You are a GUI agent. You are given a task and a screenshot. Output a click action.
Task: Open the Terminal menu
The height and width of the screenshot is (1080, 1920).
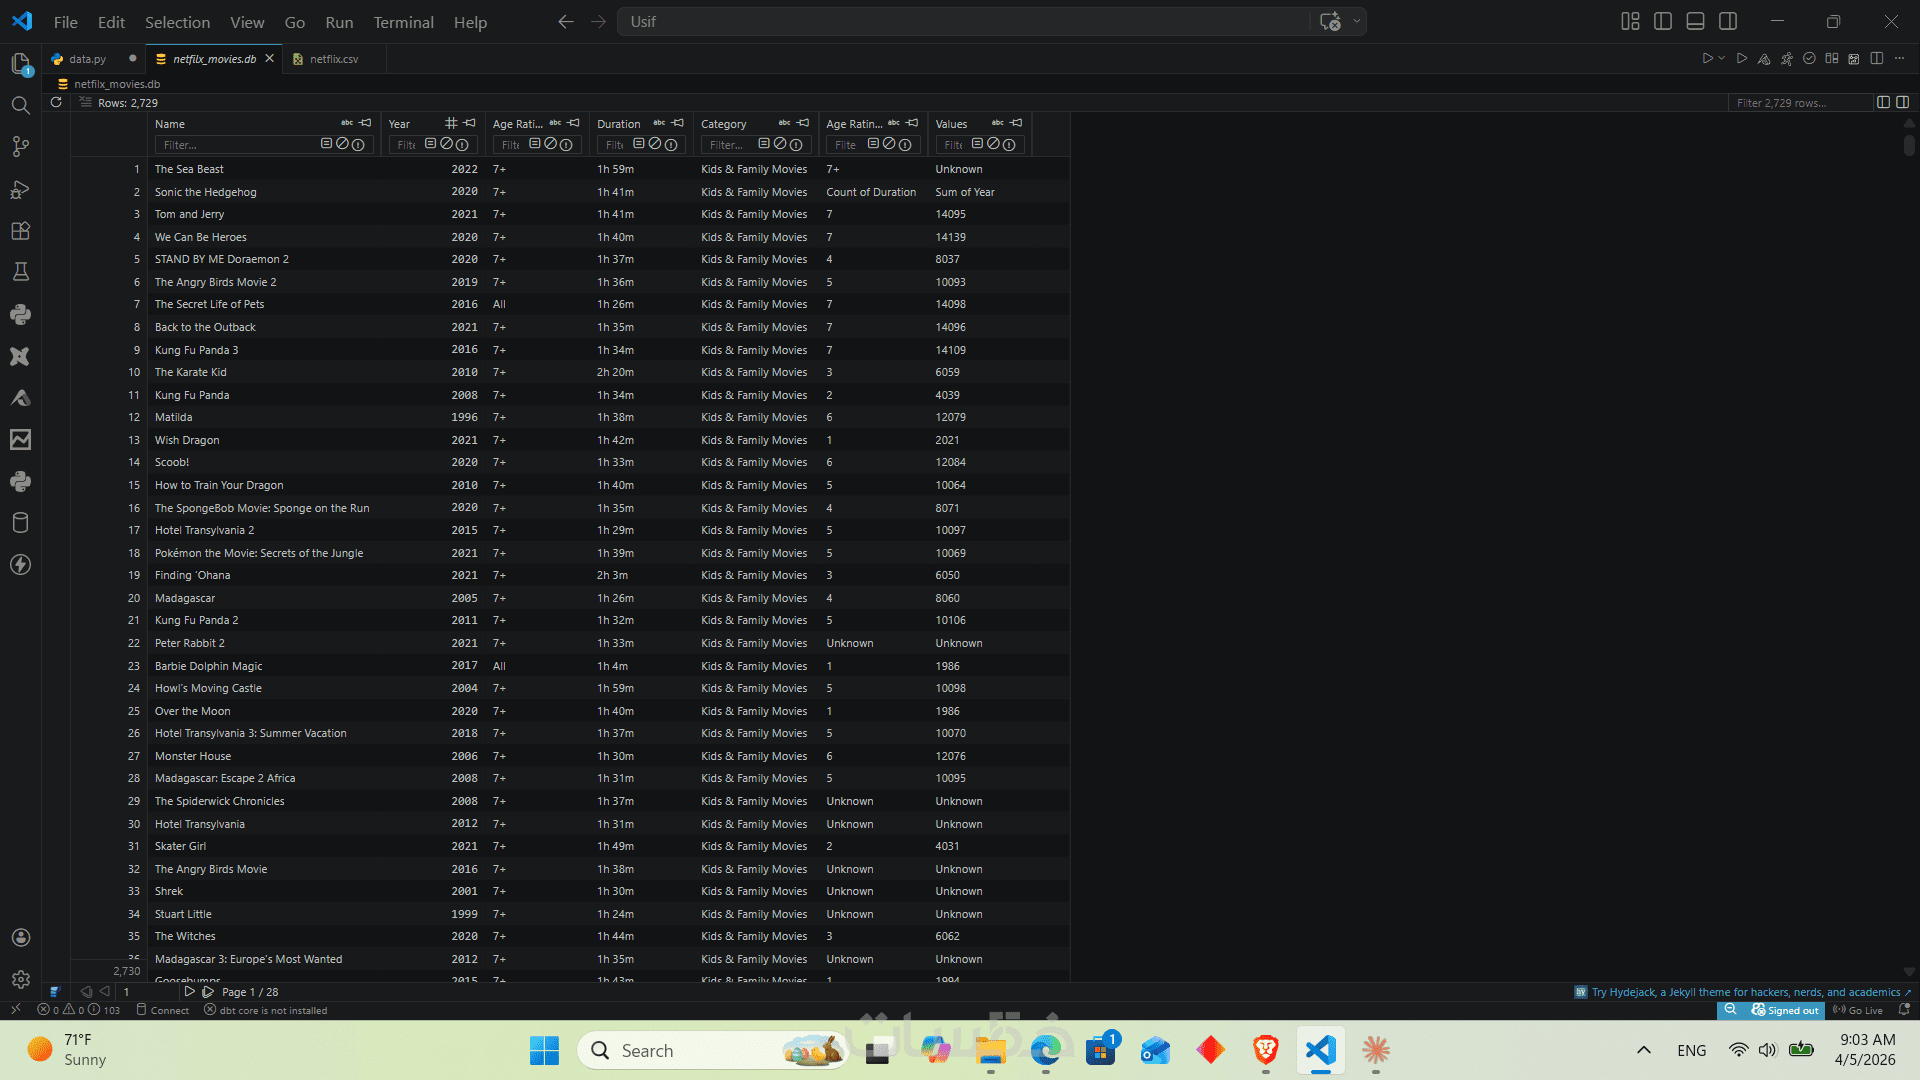403,22
